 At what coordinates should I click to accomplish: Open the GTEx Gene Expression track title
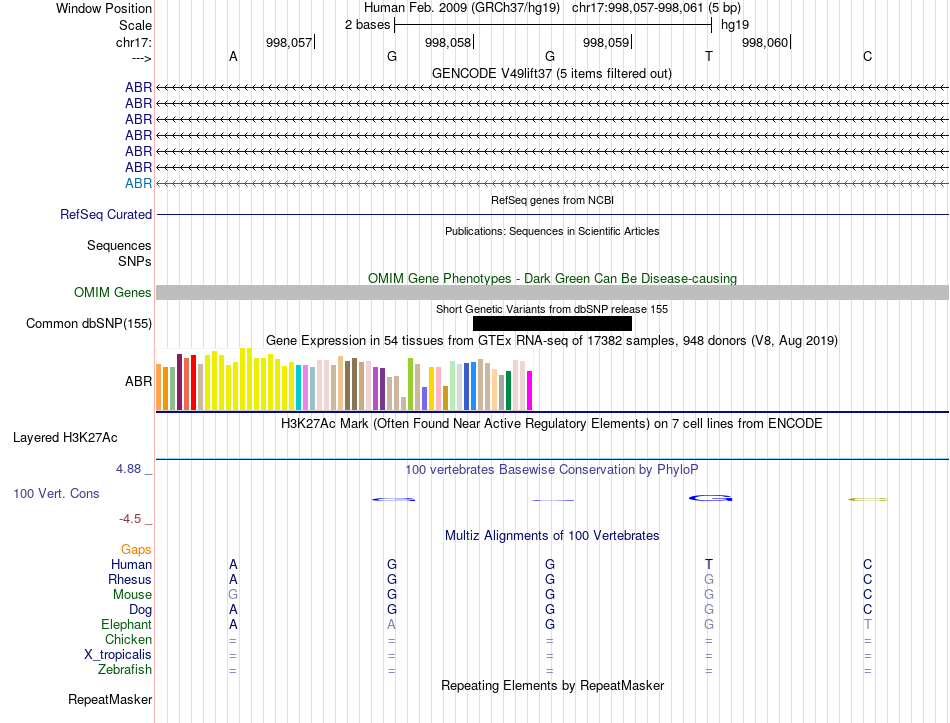[x=552, y=341]
